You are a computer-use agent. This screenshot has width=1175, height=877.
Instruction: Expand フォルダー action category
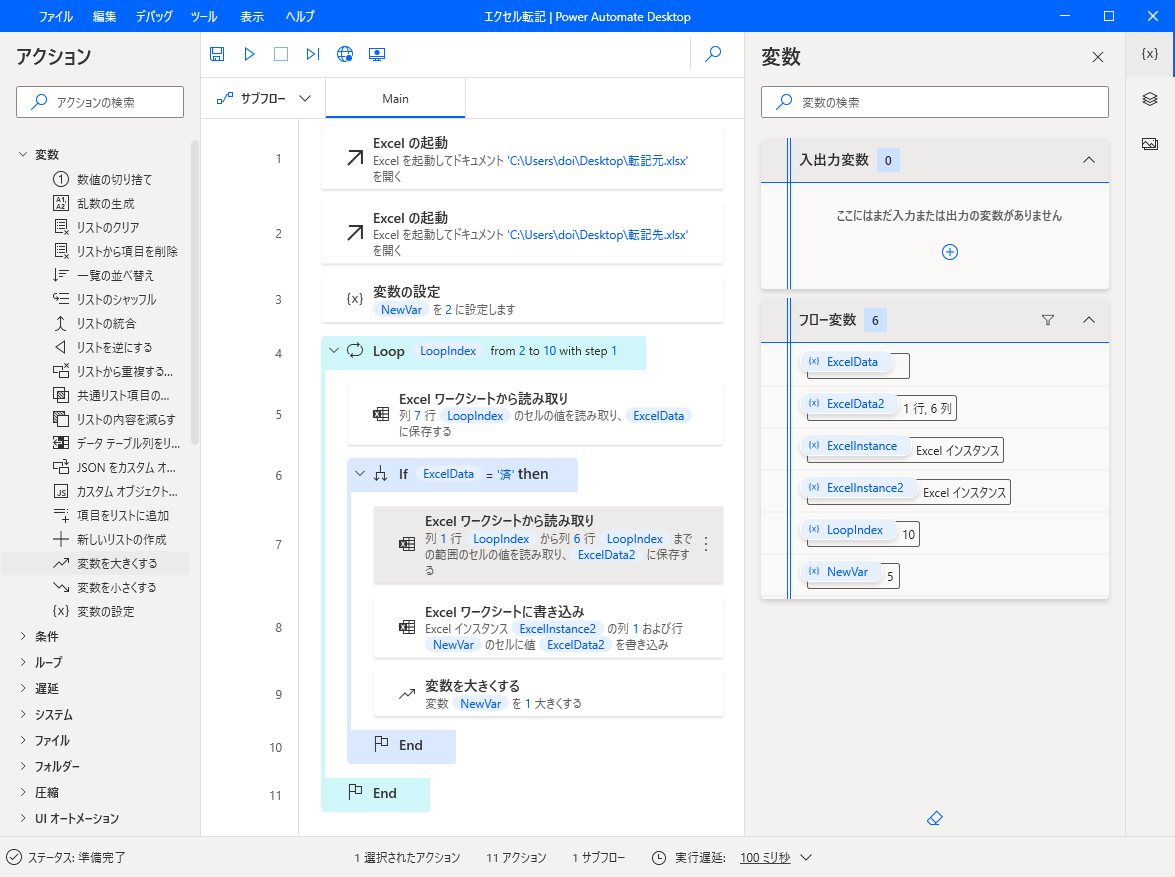(x=22, y=766)
